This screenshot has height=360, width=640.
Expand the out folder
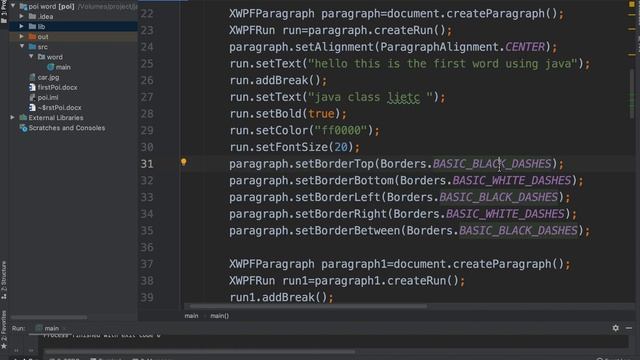click(22, 37)
